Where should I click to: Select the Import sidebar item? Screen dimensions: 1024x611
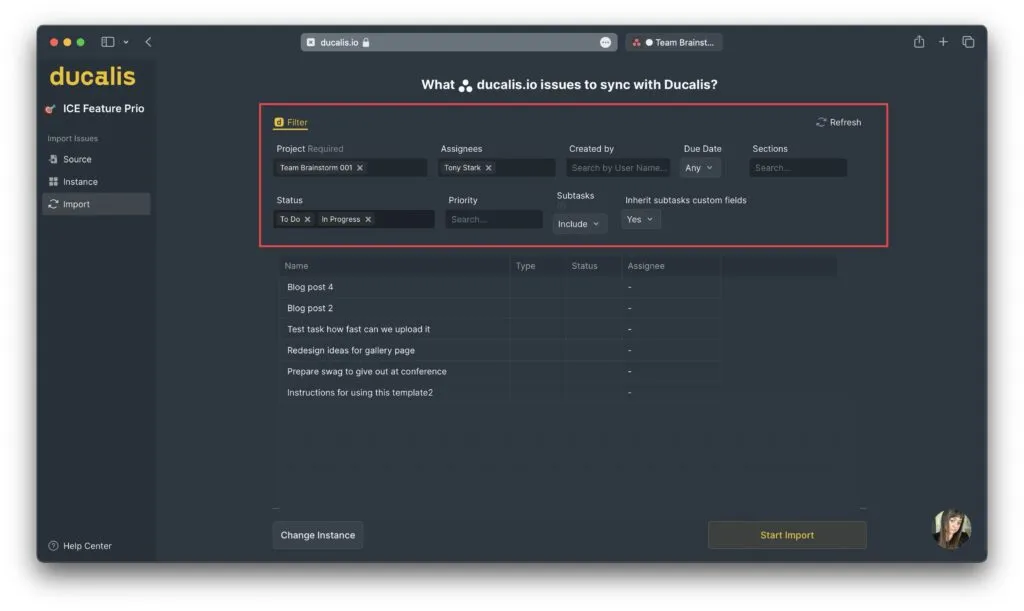click(76, 204)
